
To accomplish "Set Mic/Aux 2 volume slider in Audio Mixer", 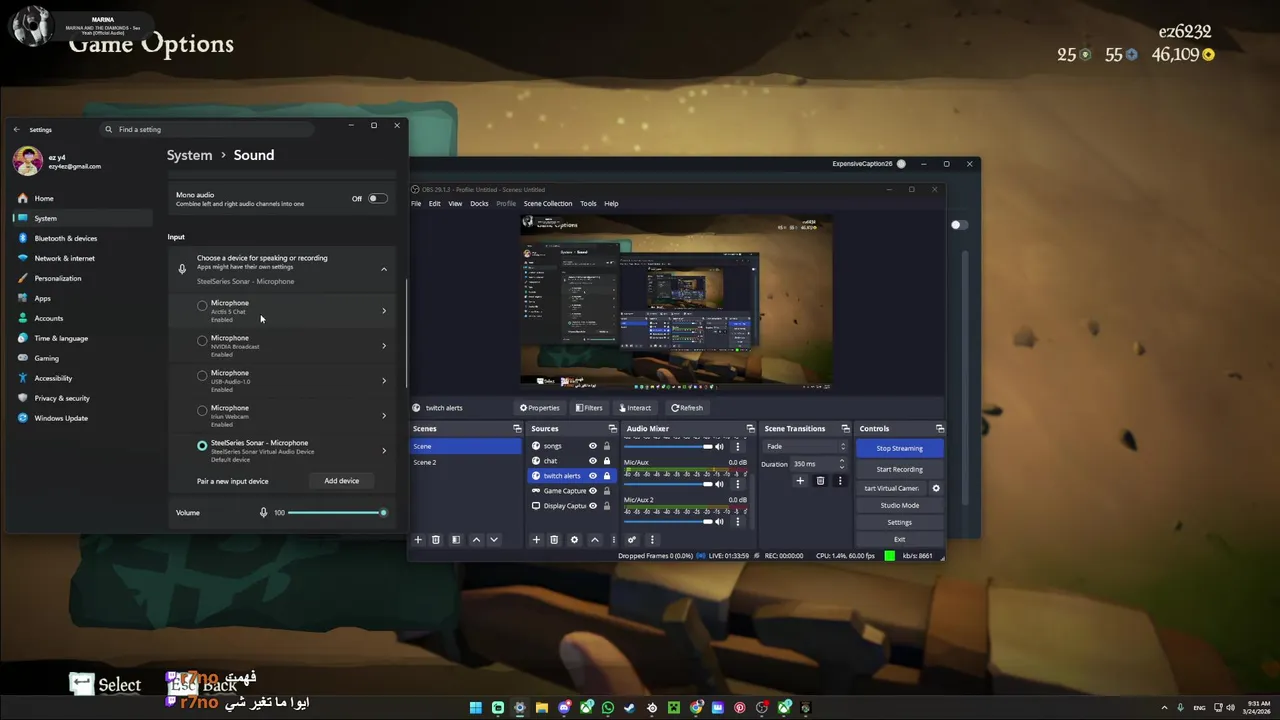I will [668, 521].
